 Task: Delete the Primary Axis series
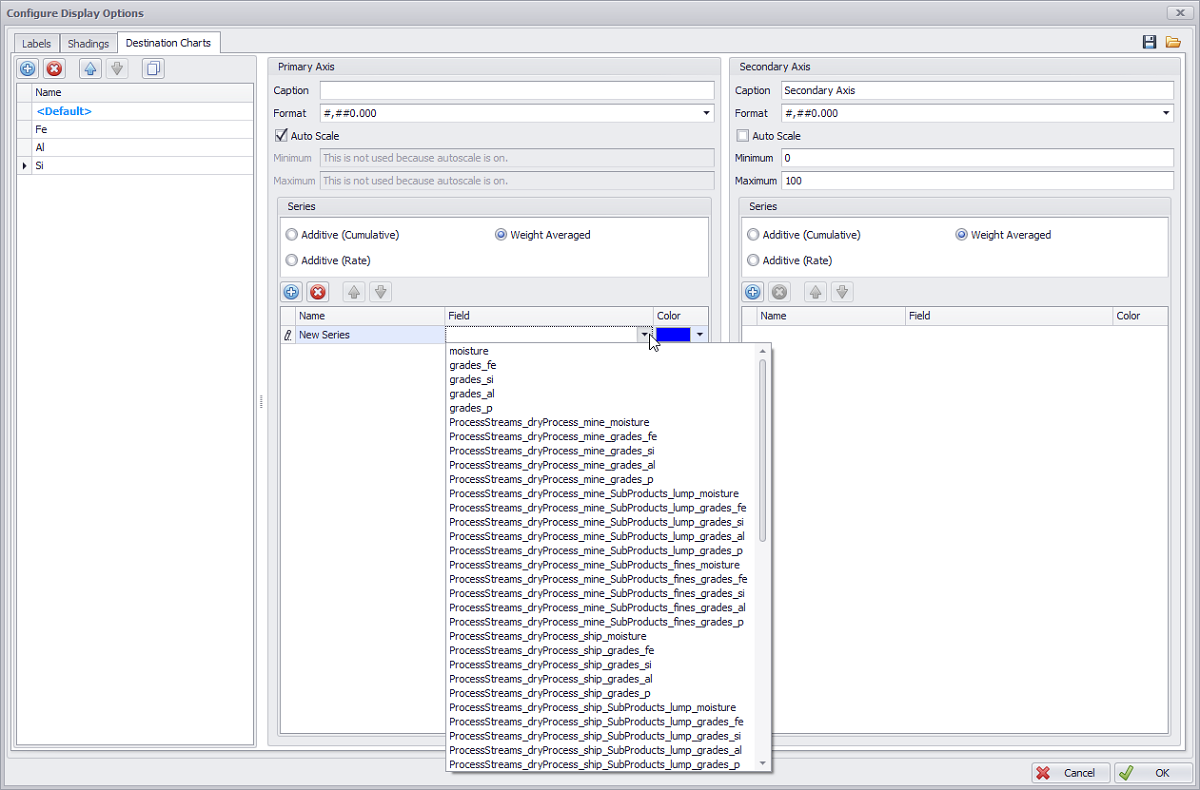[318, 292]
